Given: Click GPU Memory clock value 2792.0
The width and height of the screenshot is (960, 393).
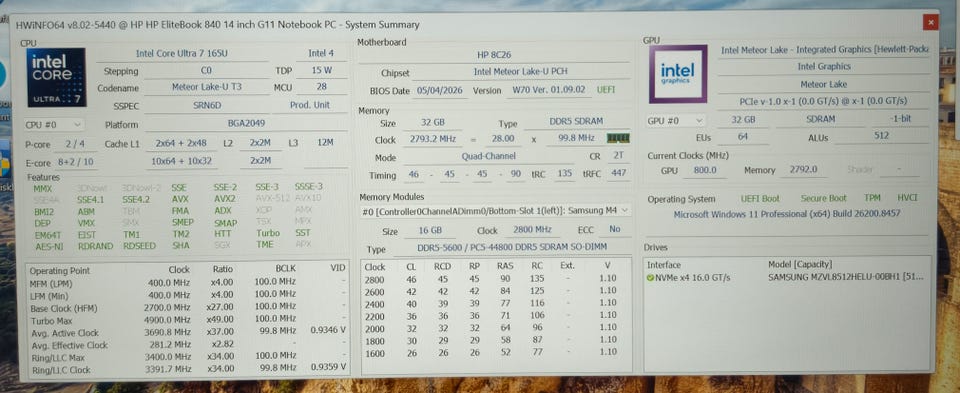Looking at the screenshot, I should pos(805,170).
